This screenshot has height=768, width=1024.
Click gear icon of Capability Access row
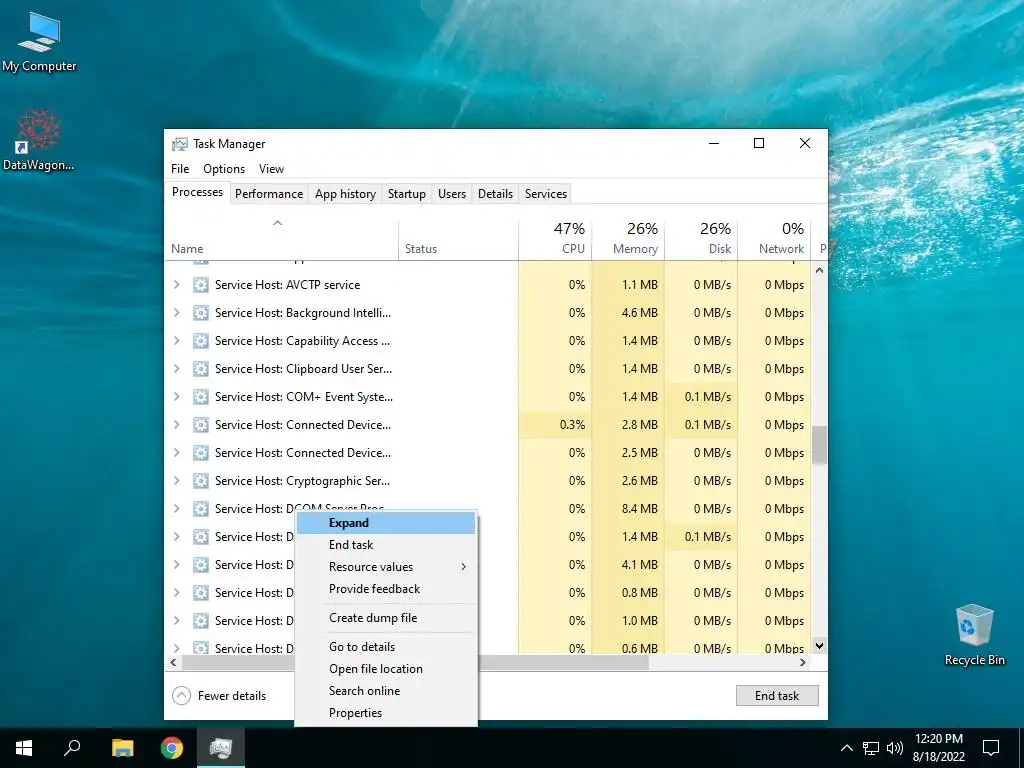(x=200, y=341)
